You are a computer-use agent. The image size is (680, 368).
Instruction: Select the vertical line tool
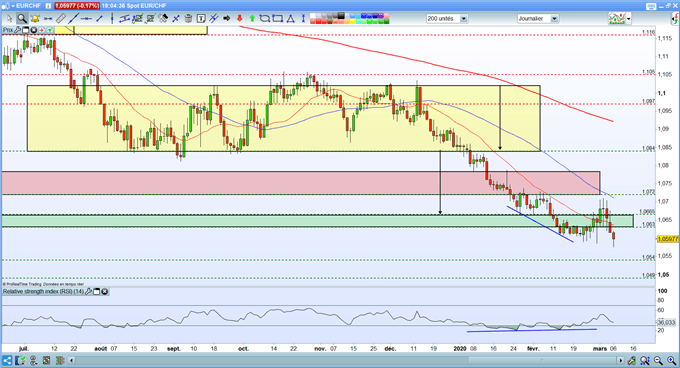pos(112,19)
